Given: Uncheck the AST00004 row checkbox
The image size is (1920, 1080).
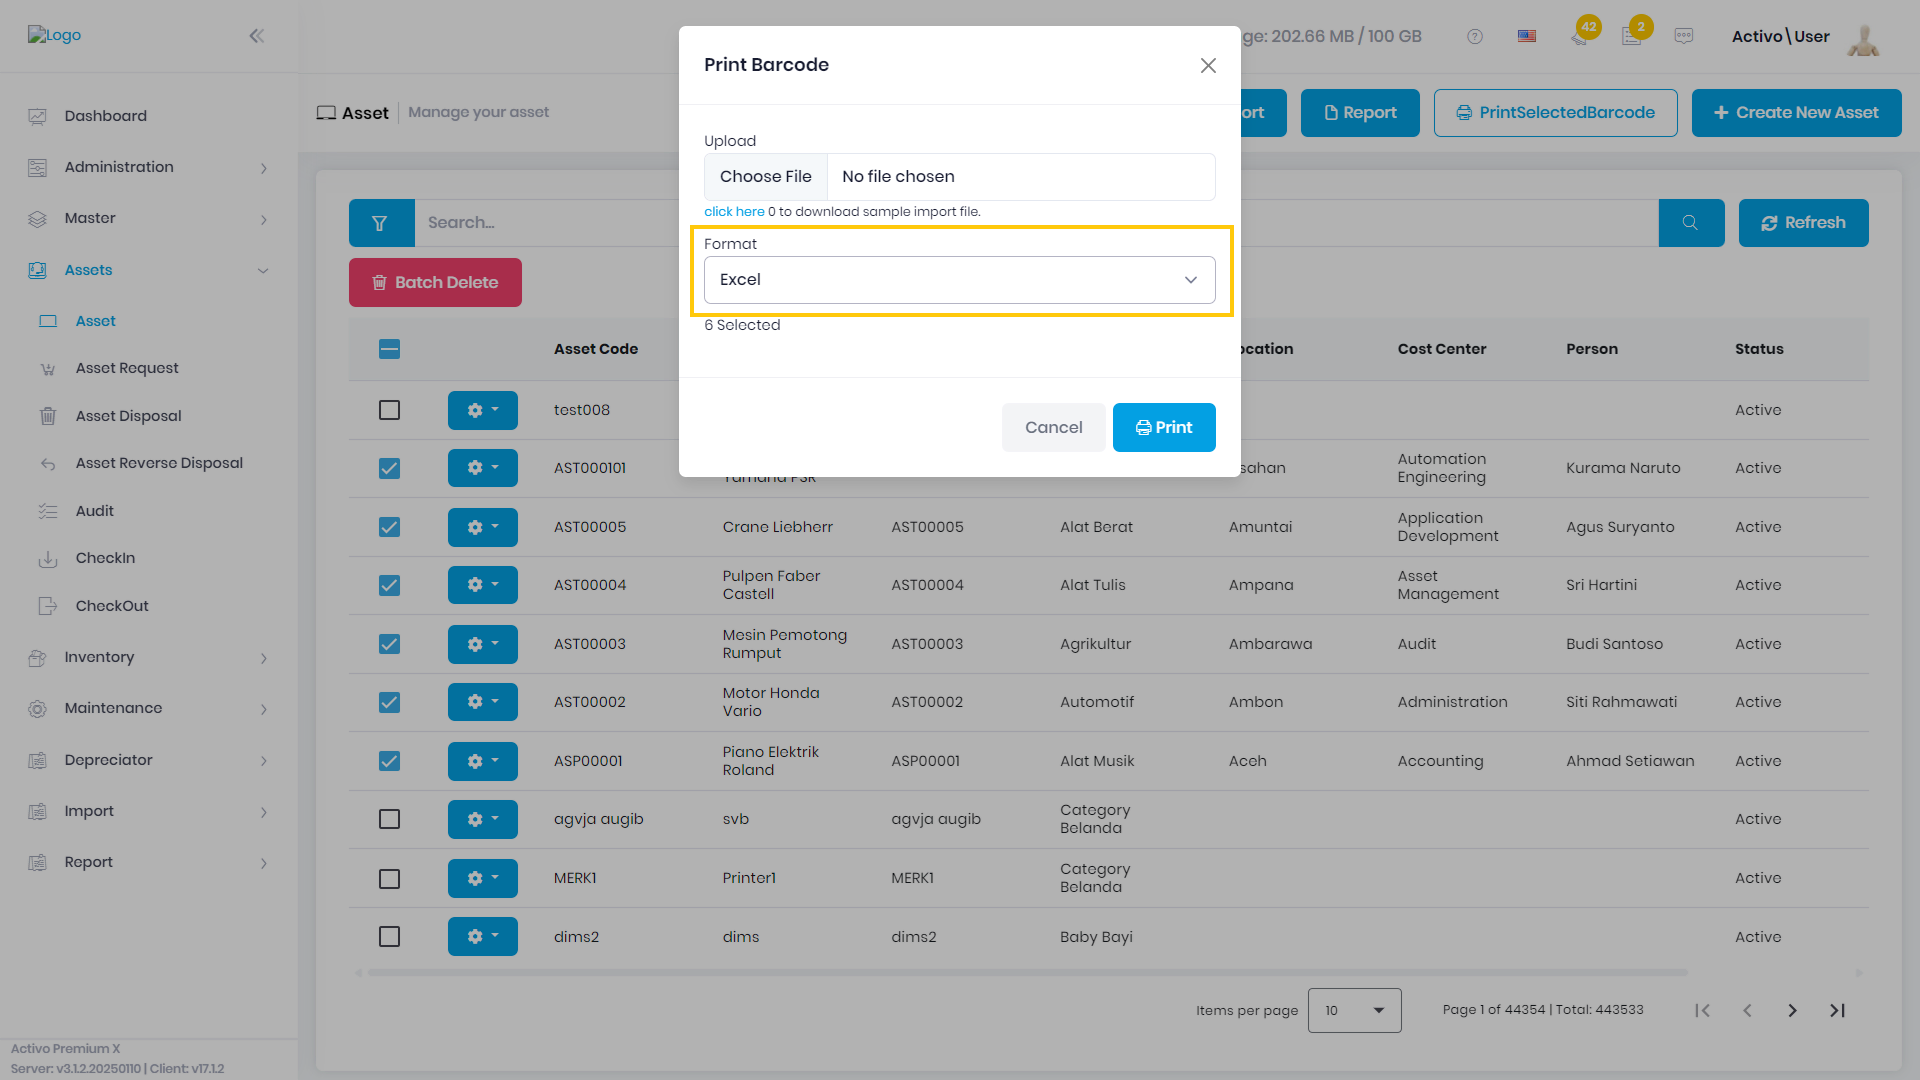Looking at the screenshot, I should tap(390, 585).
